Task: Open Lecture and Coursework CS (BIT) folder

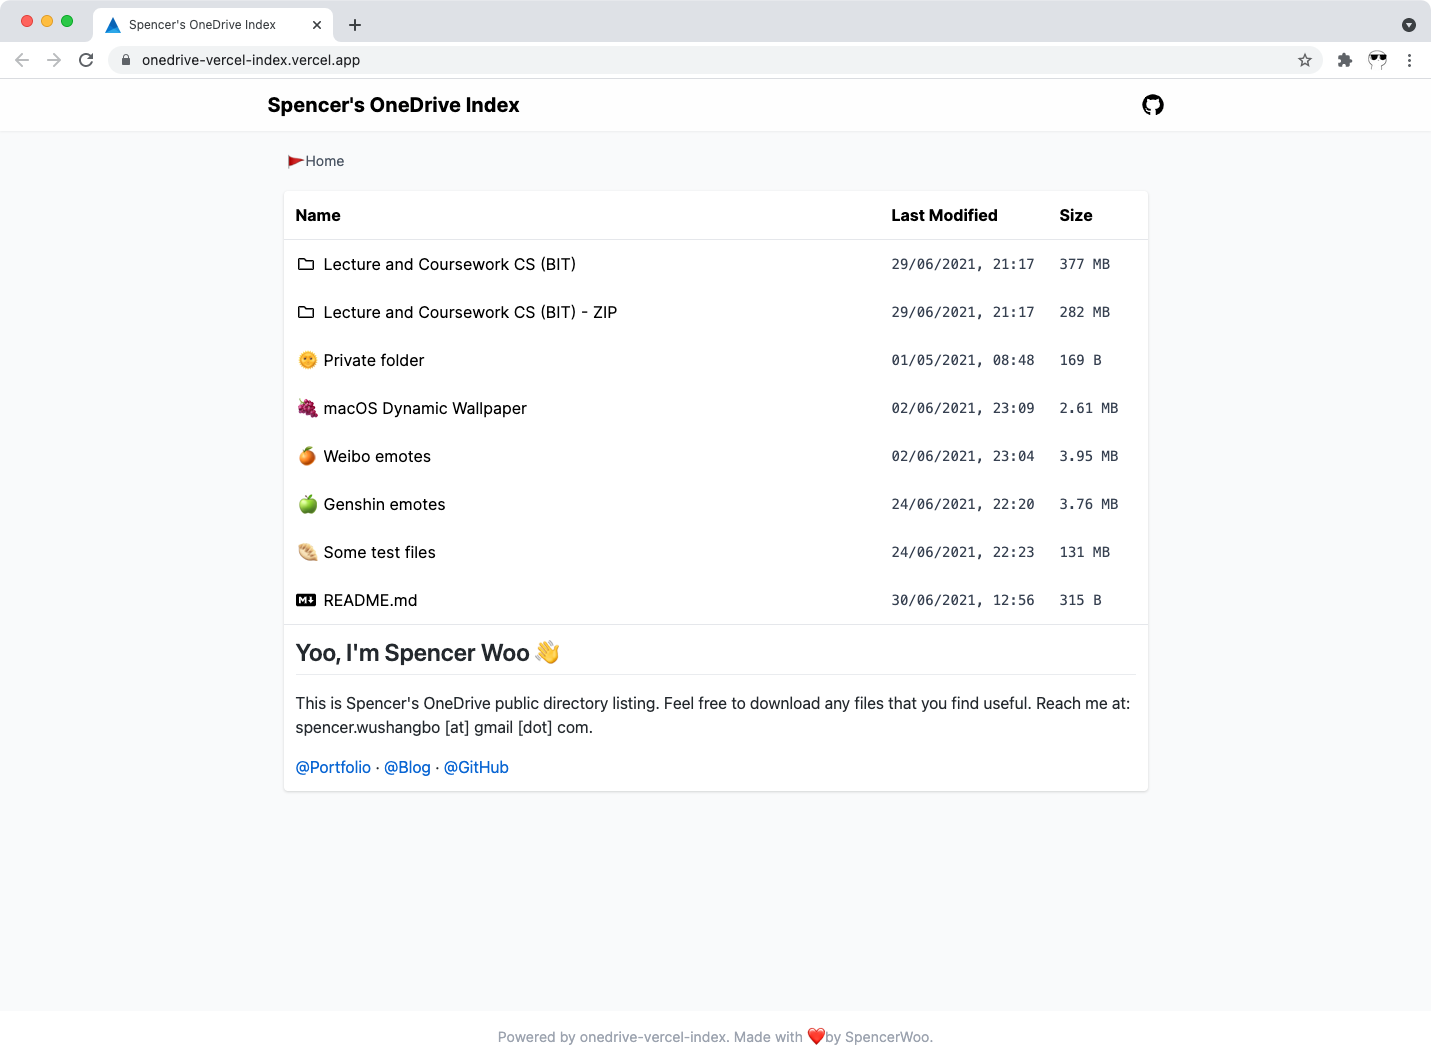Action: (x=450, y=264)
